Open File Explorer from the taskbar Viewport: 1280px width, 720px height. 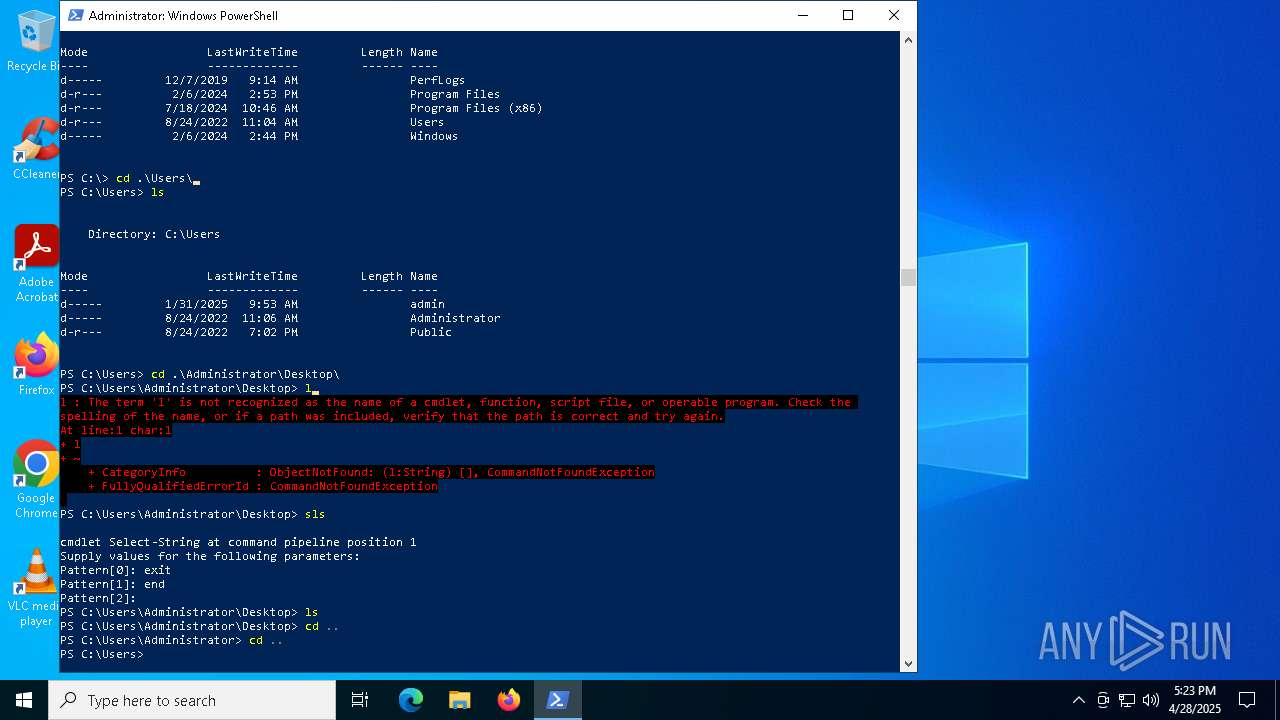[459, 700]
